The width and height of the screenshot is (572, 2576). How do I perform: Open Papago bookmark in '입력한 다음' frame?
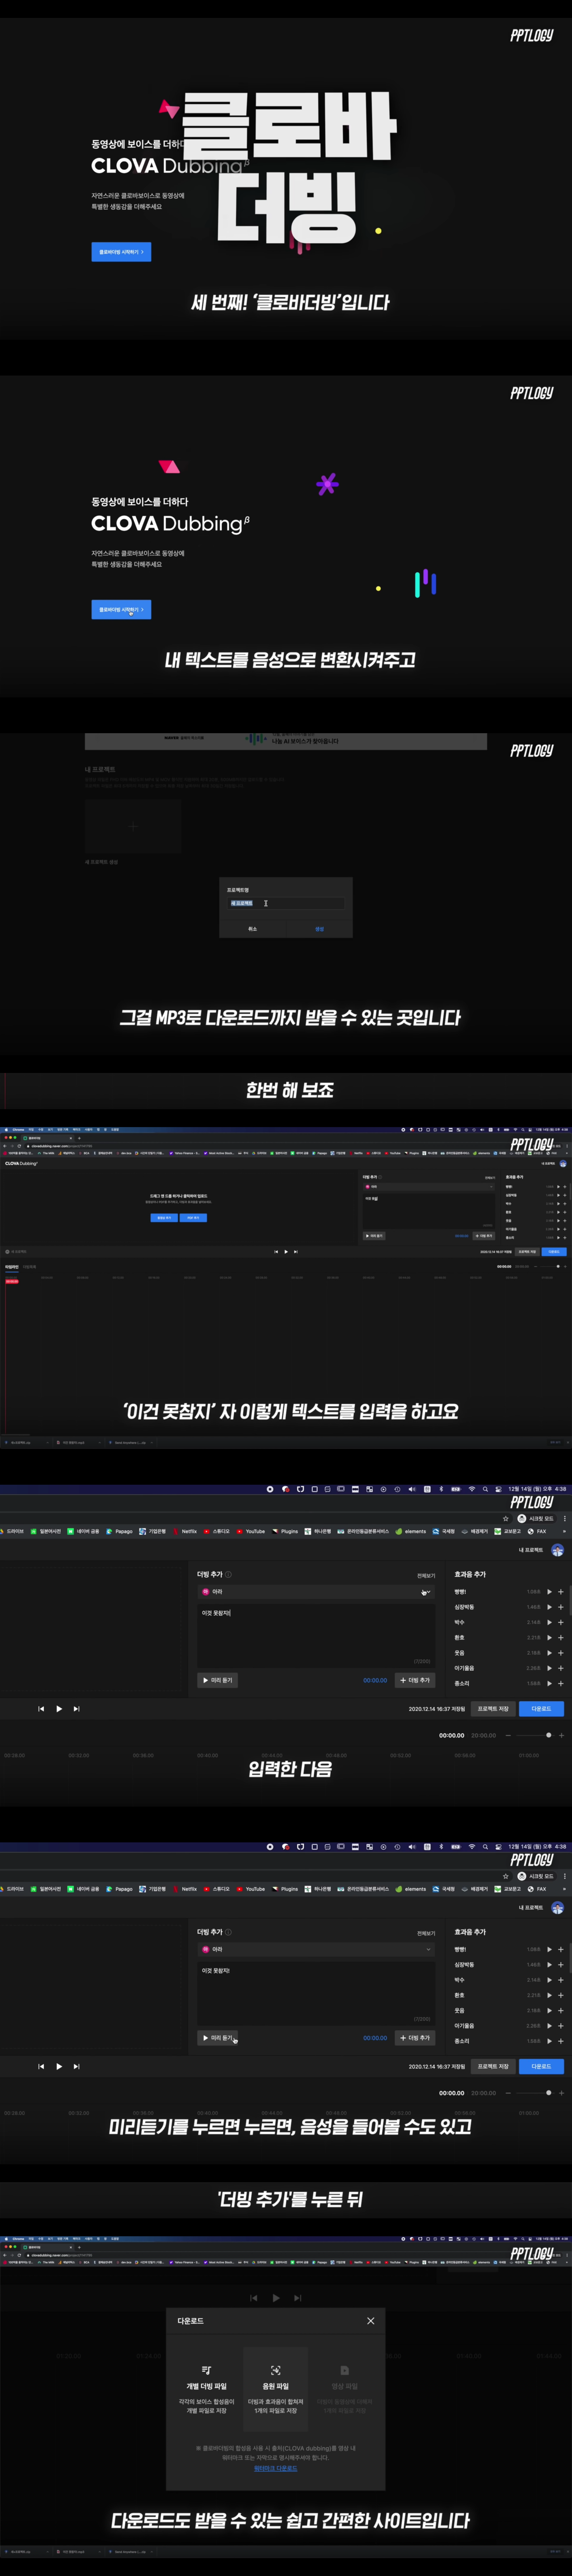(119, 1531)
